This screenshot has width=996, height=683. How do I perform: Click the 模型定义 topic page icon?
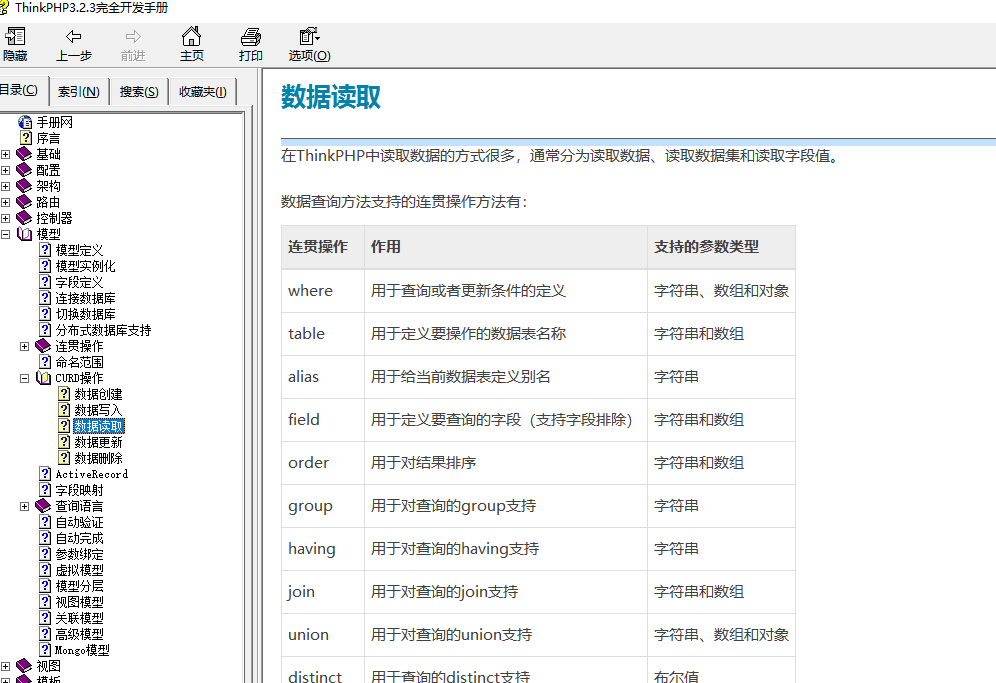44,250
